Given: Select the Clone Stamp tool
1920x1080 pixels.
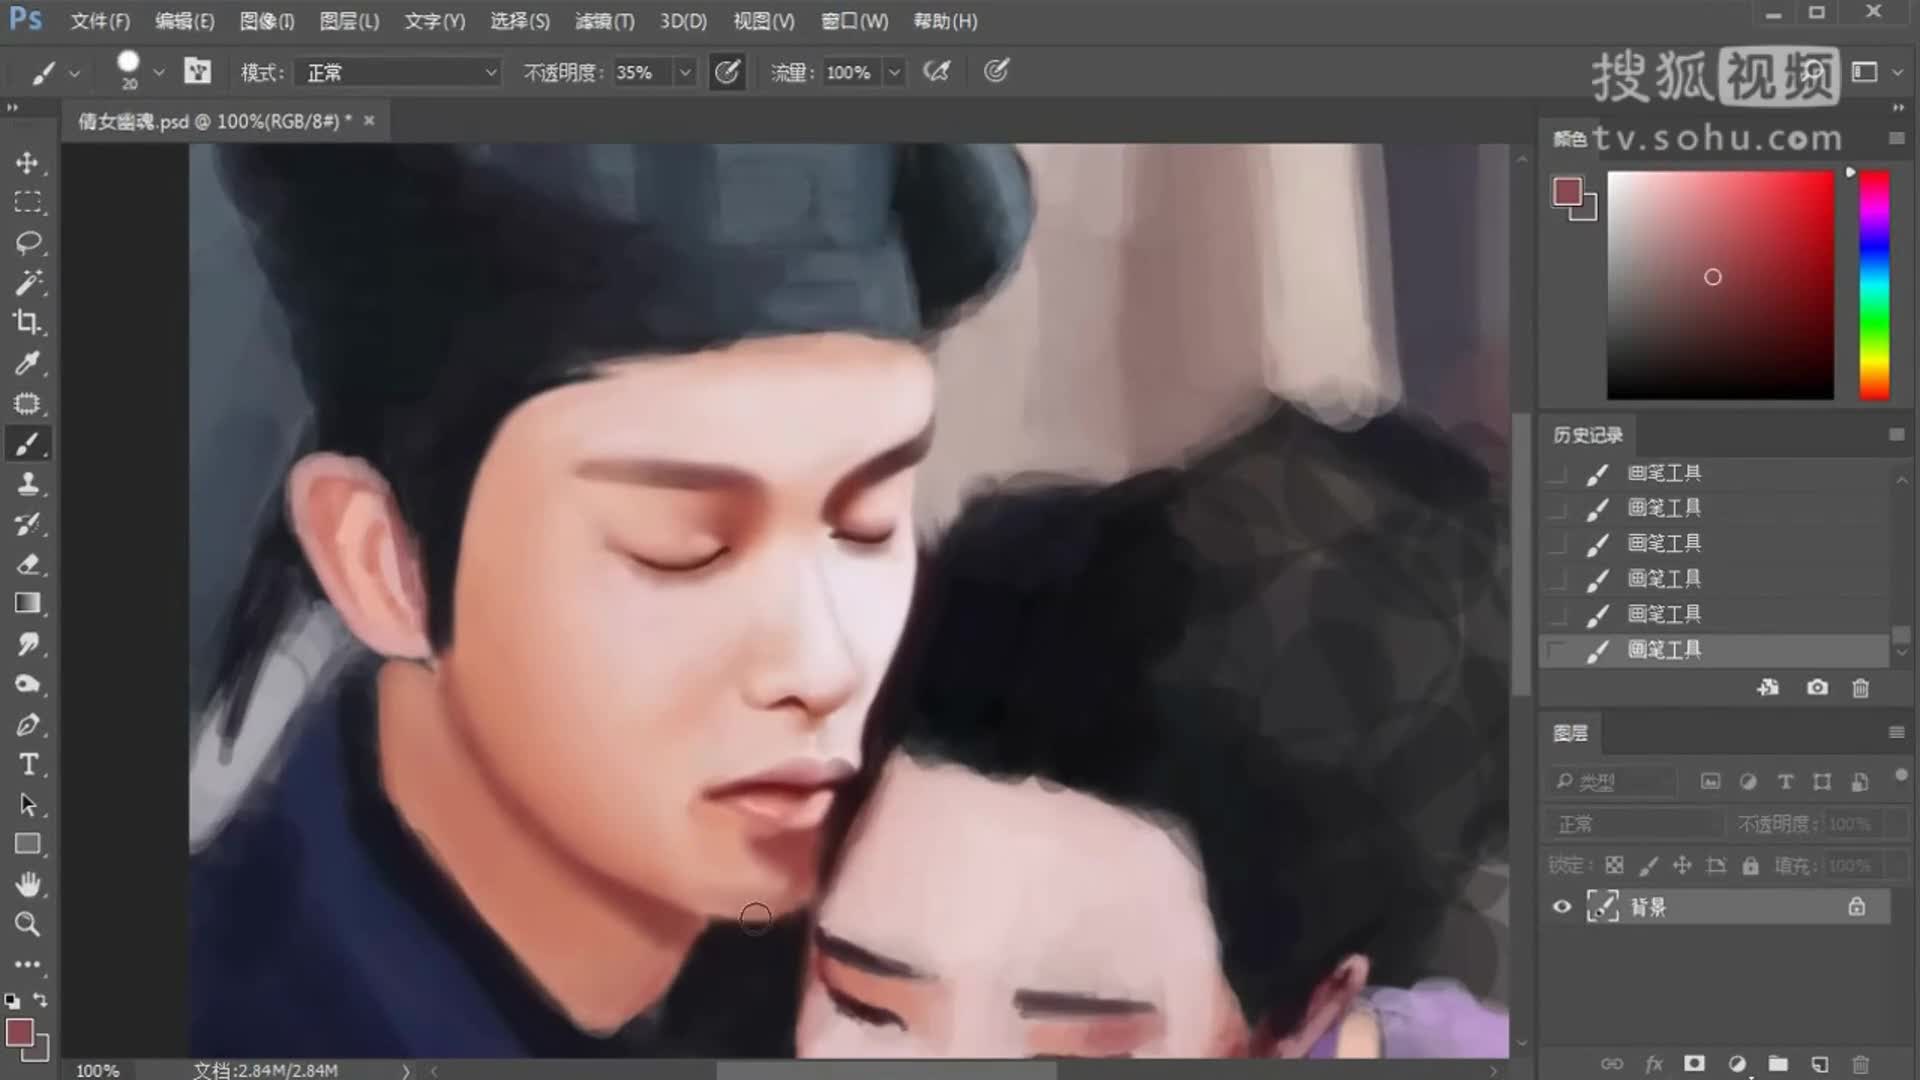Looking at the screenshot, I should tap(27, 484).
